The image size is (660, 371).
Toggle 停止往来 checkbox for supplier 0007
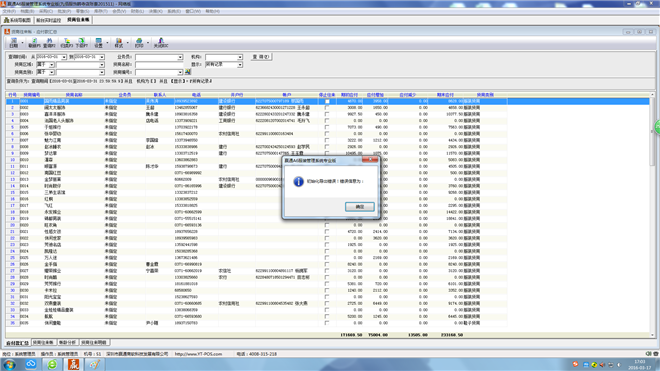[327, 140]
